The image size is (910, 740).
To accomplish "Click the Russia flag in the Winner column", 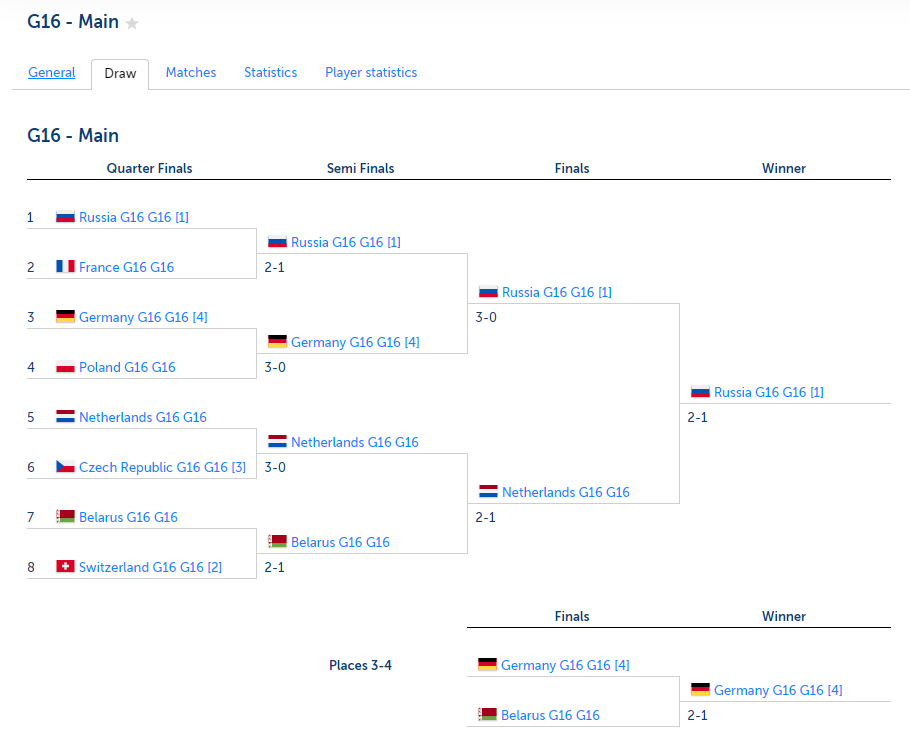I will click(x=700, y=392).
